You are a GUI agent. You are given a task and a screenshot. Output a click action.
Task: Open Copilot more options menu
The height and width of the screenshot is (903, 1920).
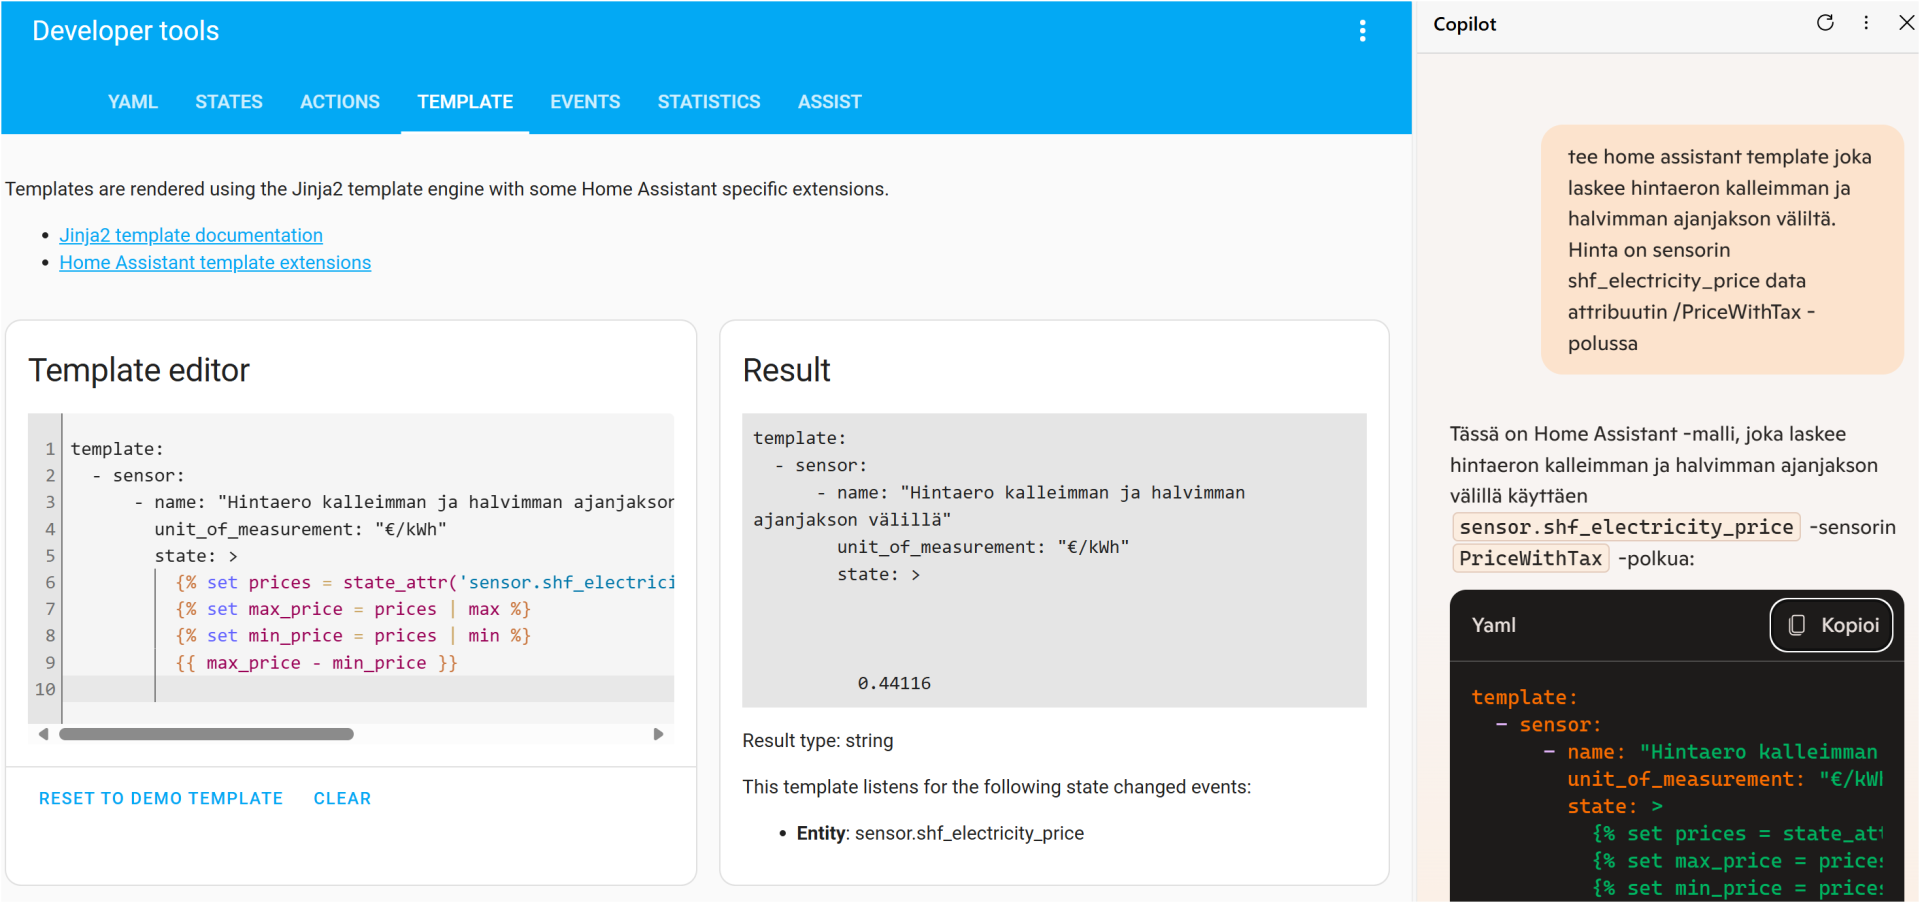[x=1866, y=23]
